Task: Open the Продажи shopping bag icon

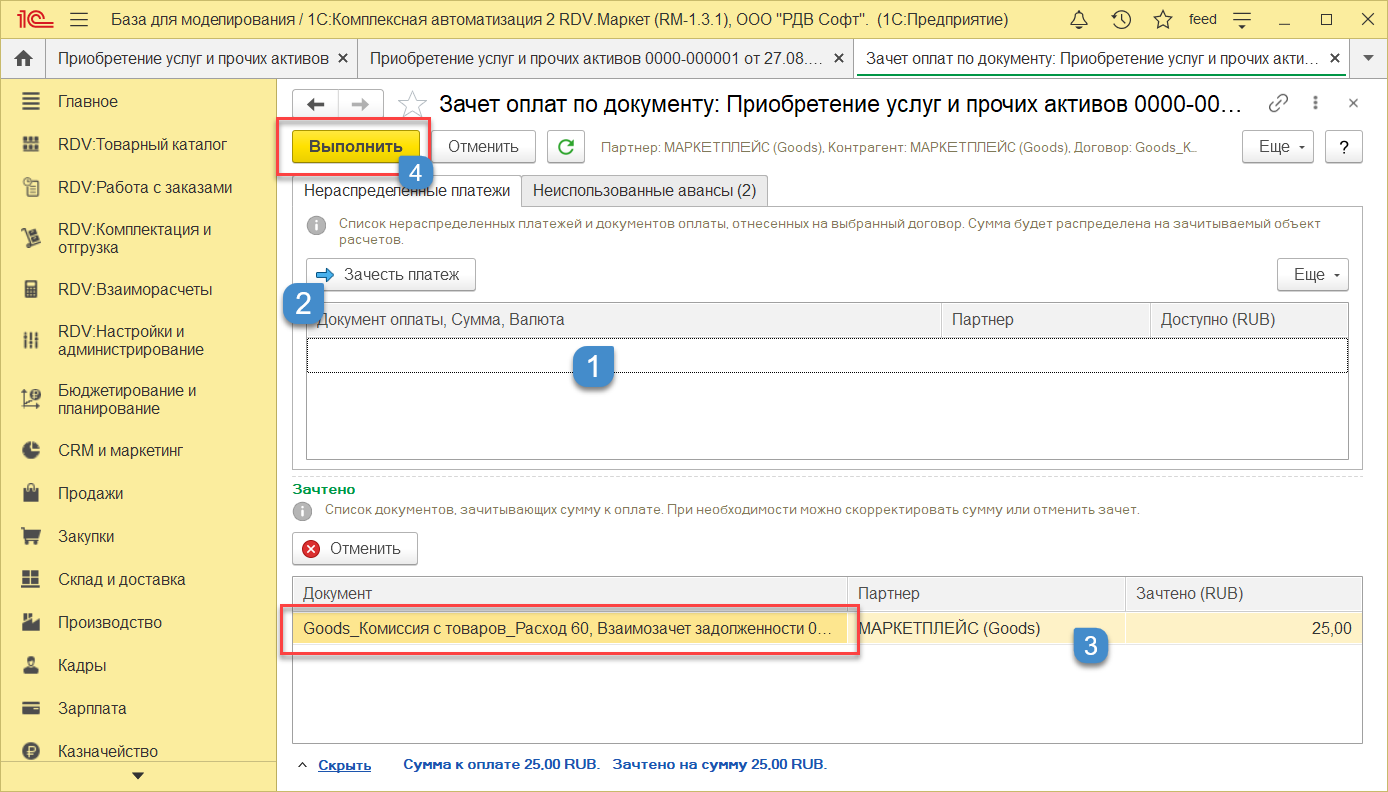Action: tap(31, 494)
